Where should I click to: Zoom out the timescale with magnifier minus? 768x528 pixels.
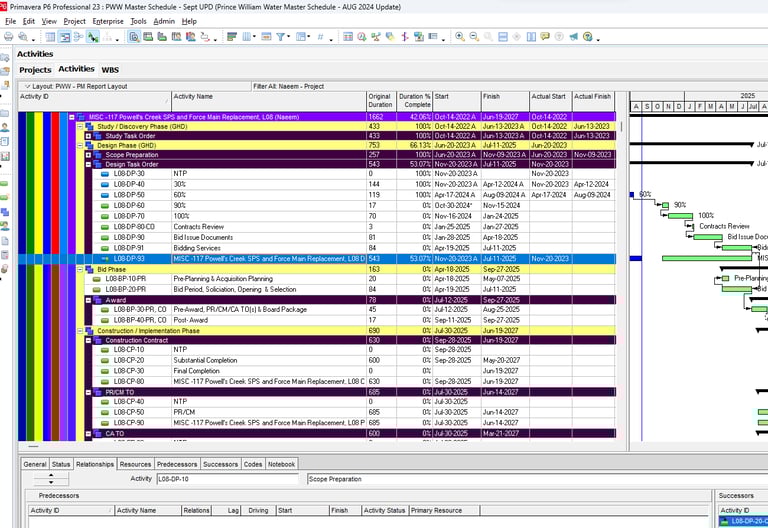tap(474, 37)
